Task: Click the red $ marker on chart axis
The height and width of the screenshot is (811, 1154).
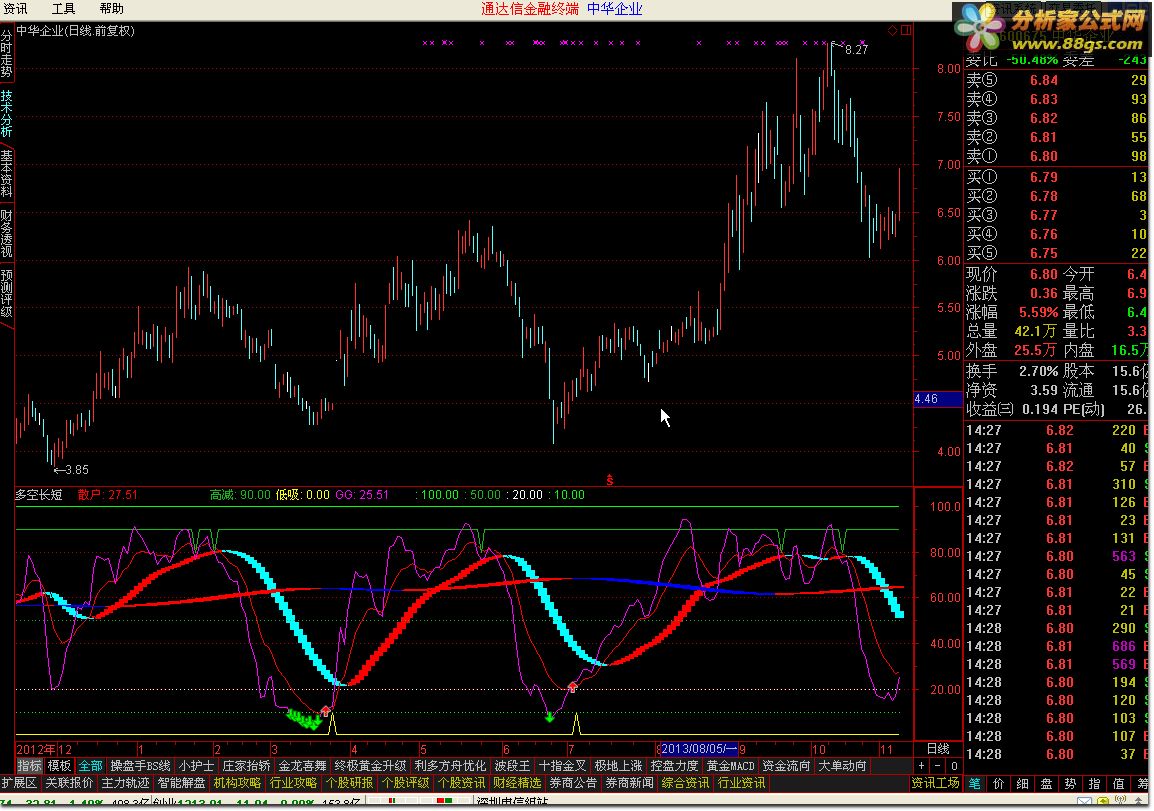Action: click(x=609, y=480)
